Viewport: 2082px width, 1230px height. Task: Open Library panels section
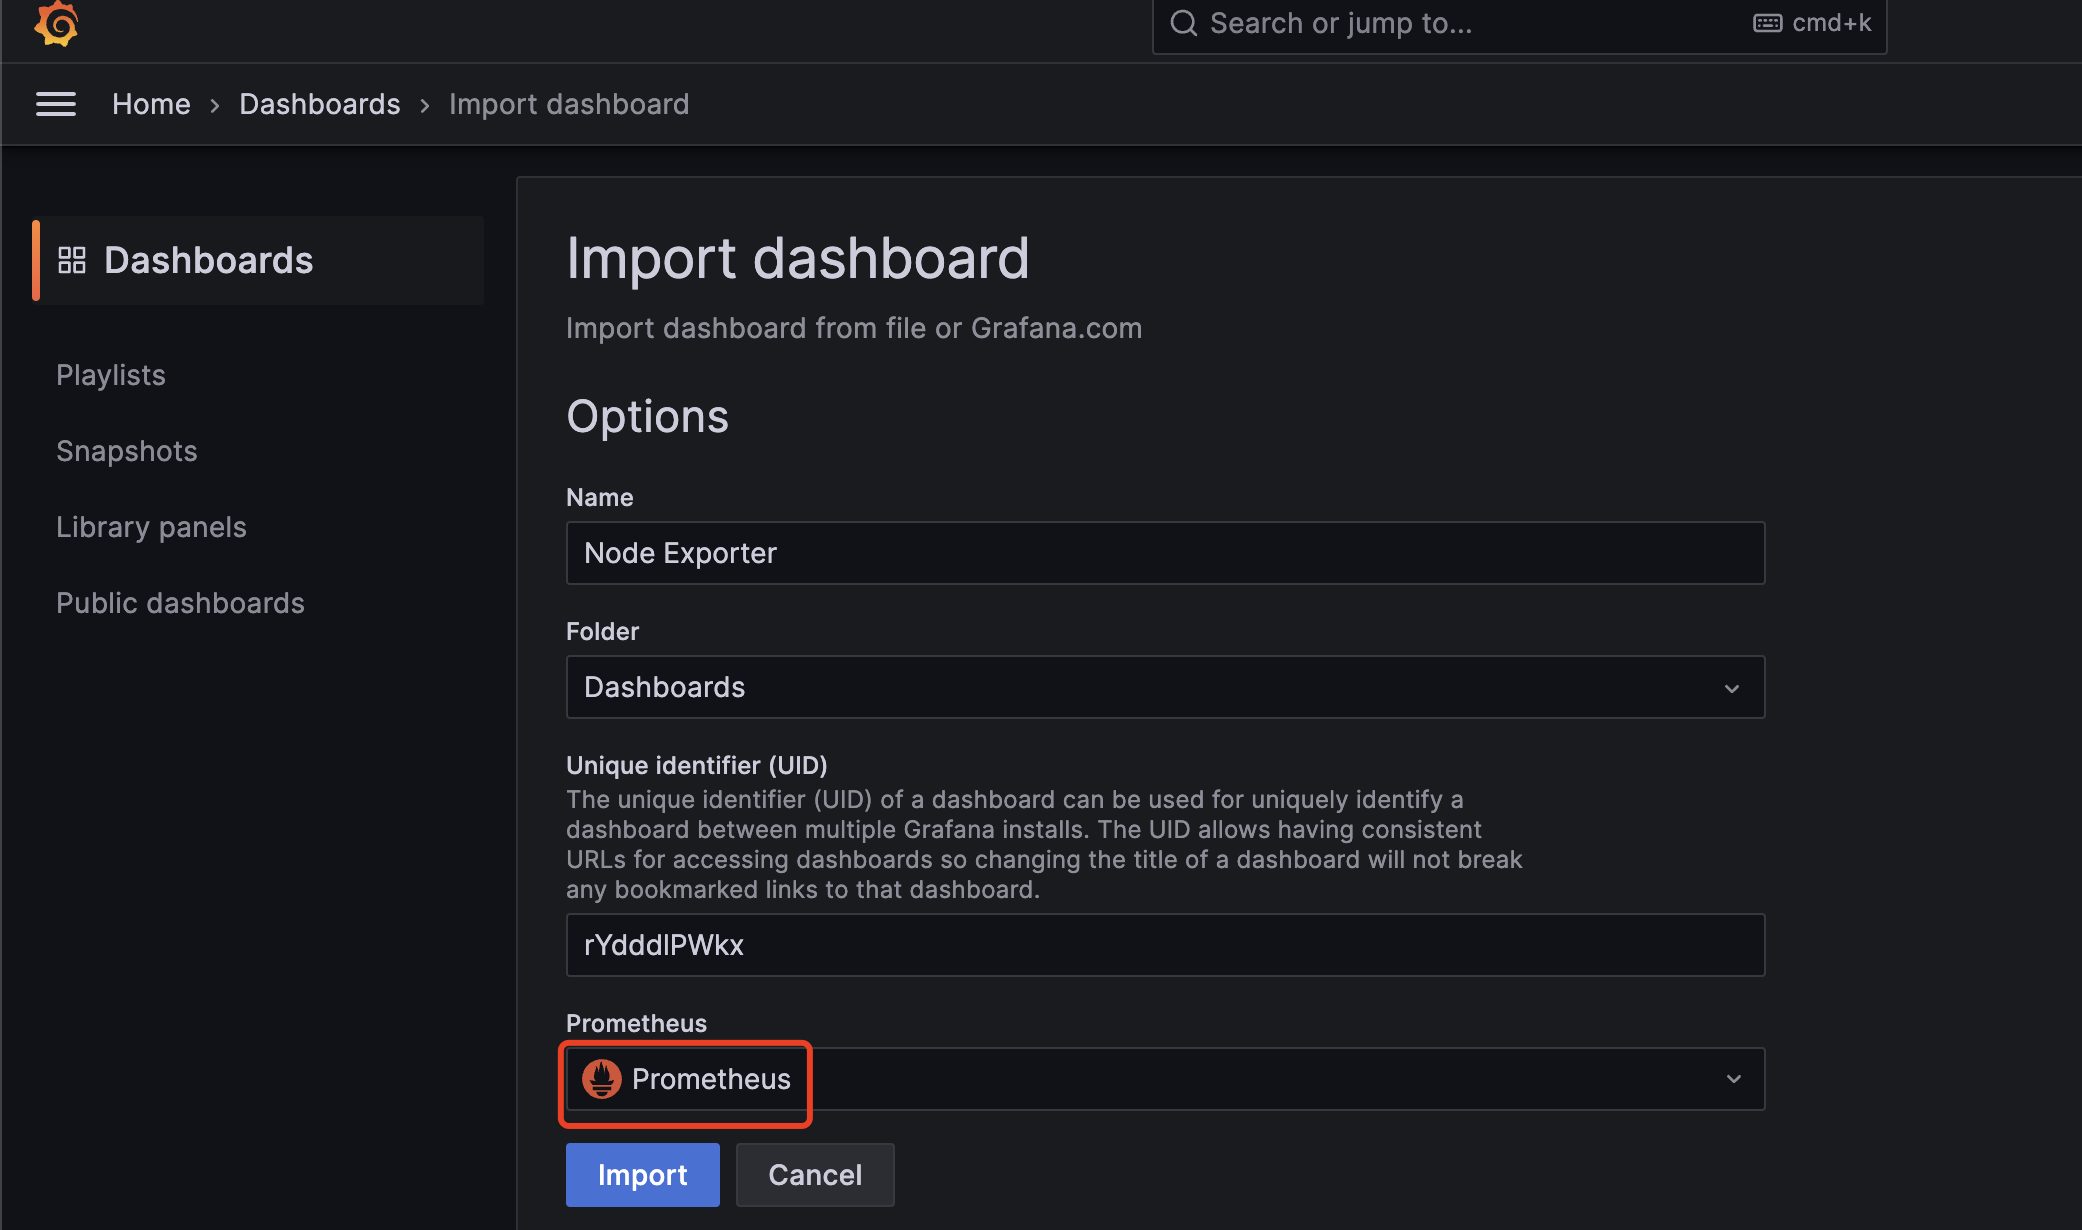(151, 527)
